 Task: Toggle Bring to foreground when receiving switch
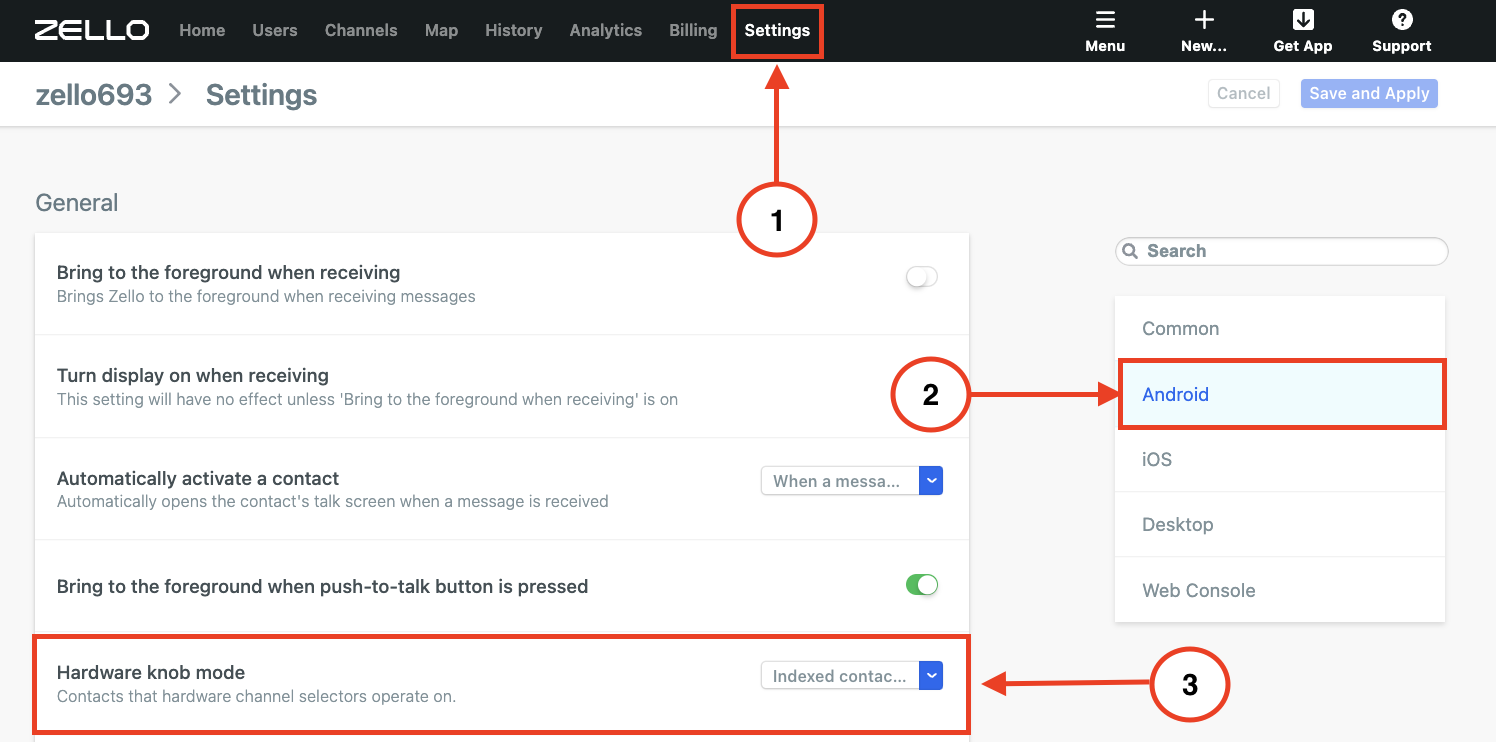922,277
